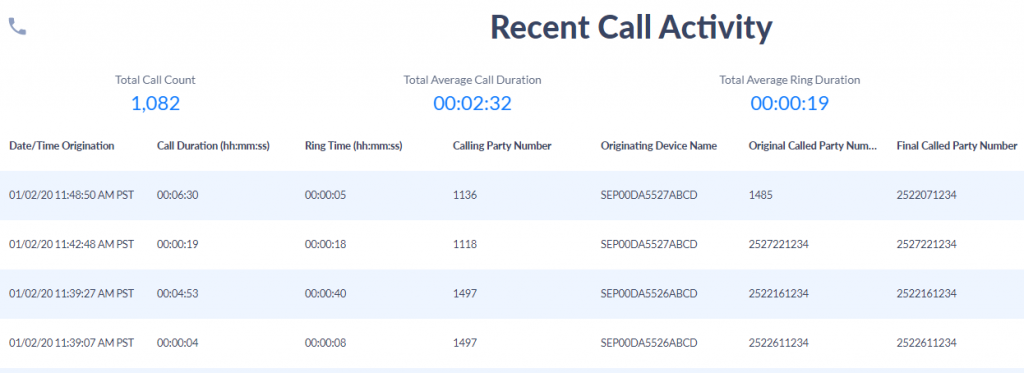Sort by Original Called Party Number header
Viewport: 1024px width, 373px height.
point(814,146)
